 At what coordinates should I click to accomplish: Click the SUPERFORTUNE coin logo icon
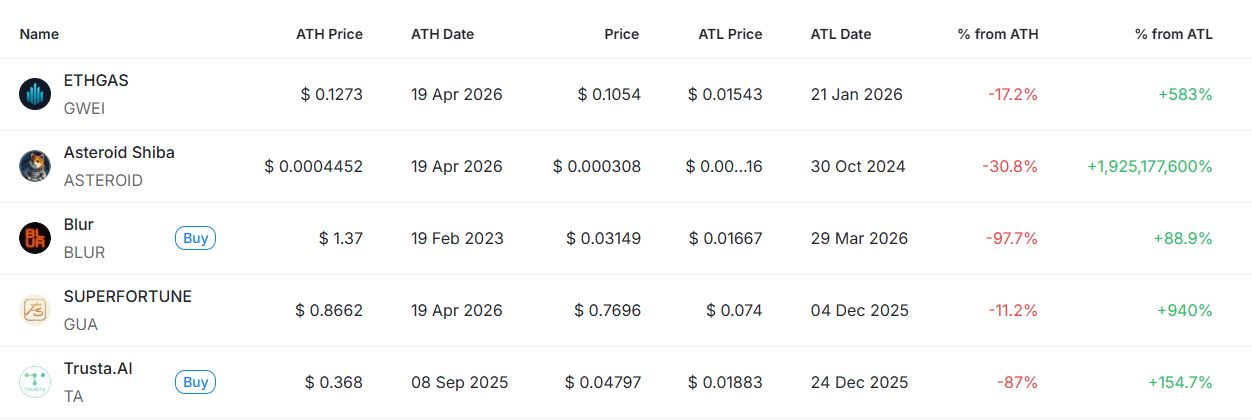point(35,310)
